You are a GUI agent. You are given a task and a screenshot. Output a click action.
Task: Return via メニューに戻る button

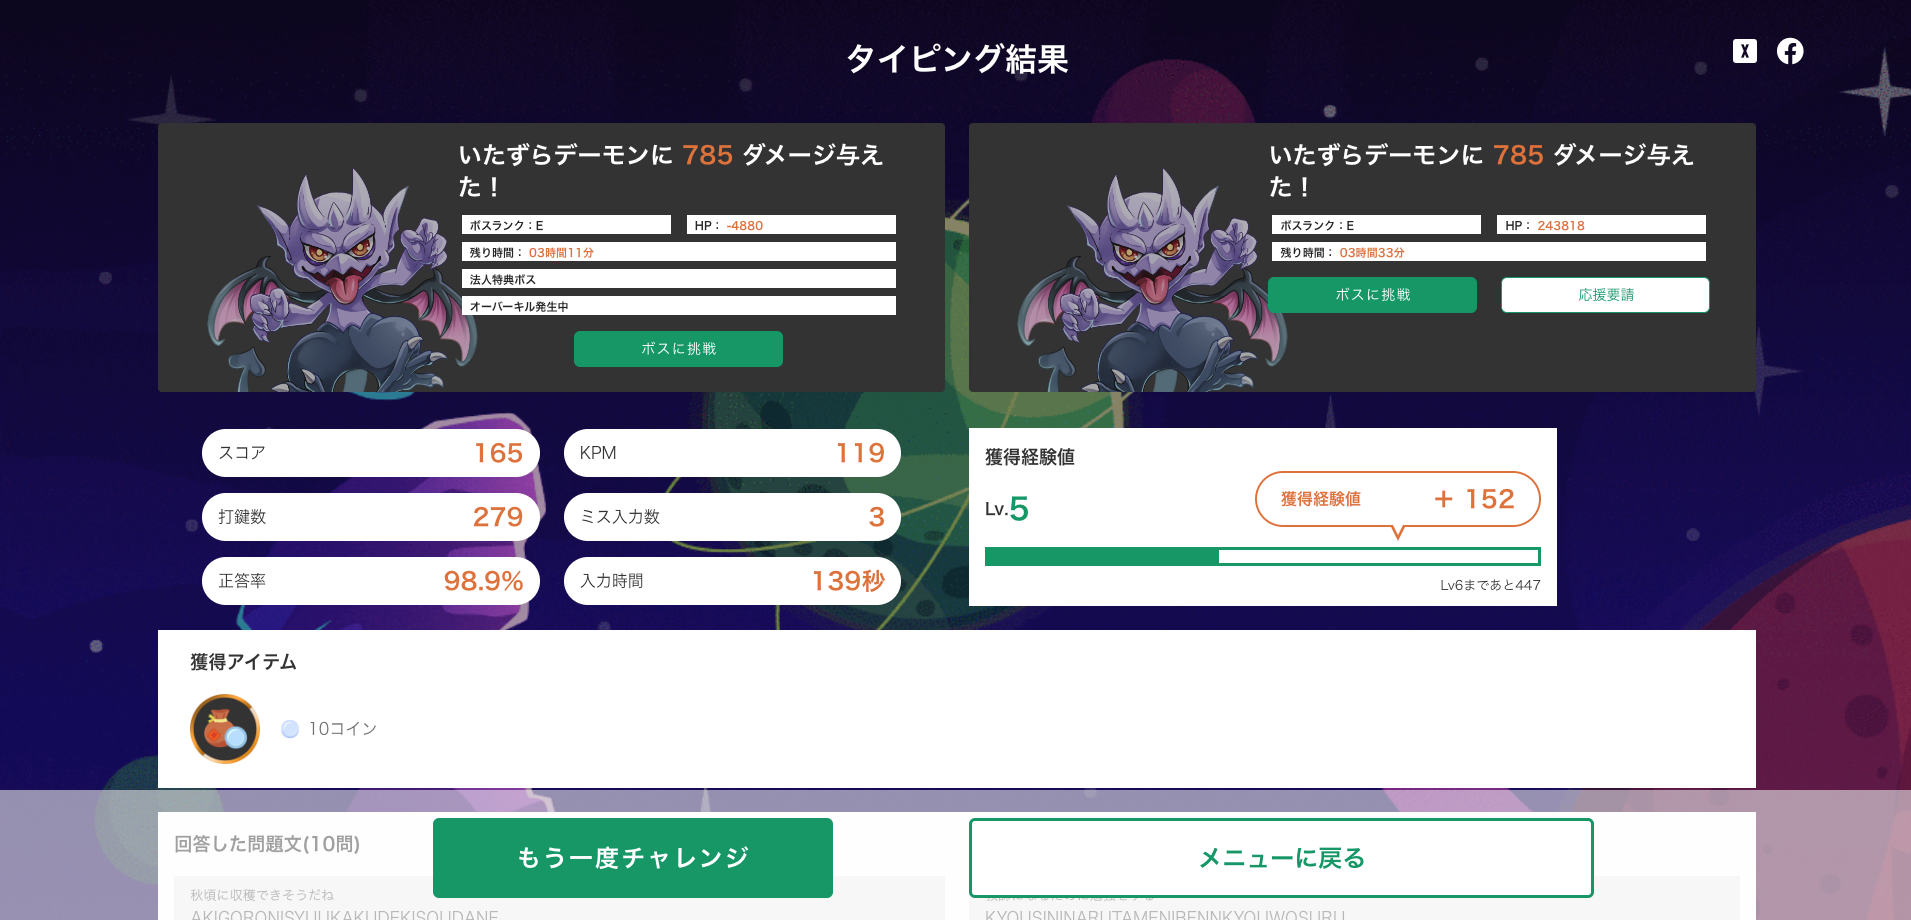click(1281, 858)
